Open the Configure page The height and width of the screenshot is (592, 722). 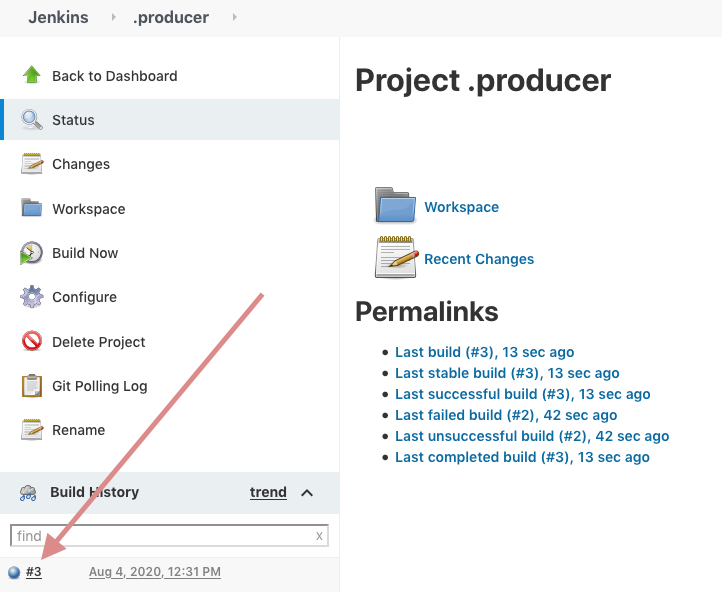pos(84,297)
